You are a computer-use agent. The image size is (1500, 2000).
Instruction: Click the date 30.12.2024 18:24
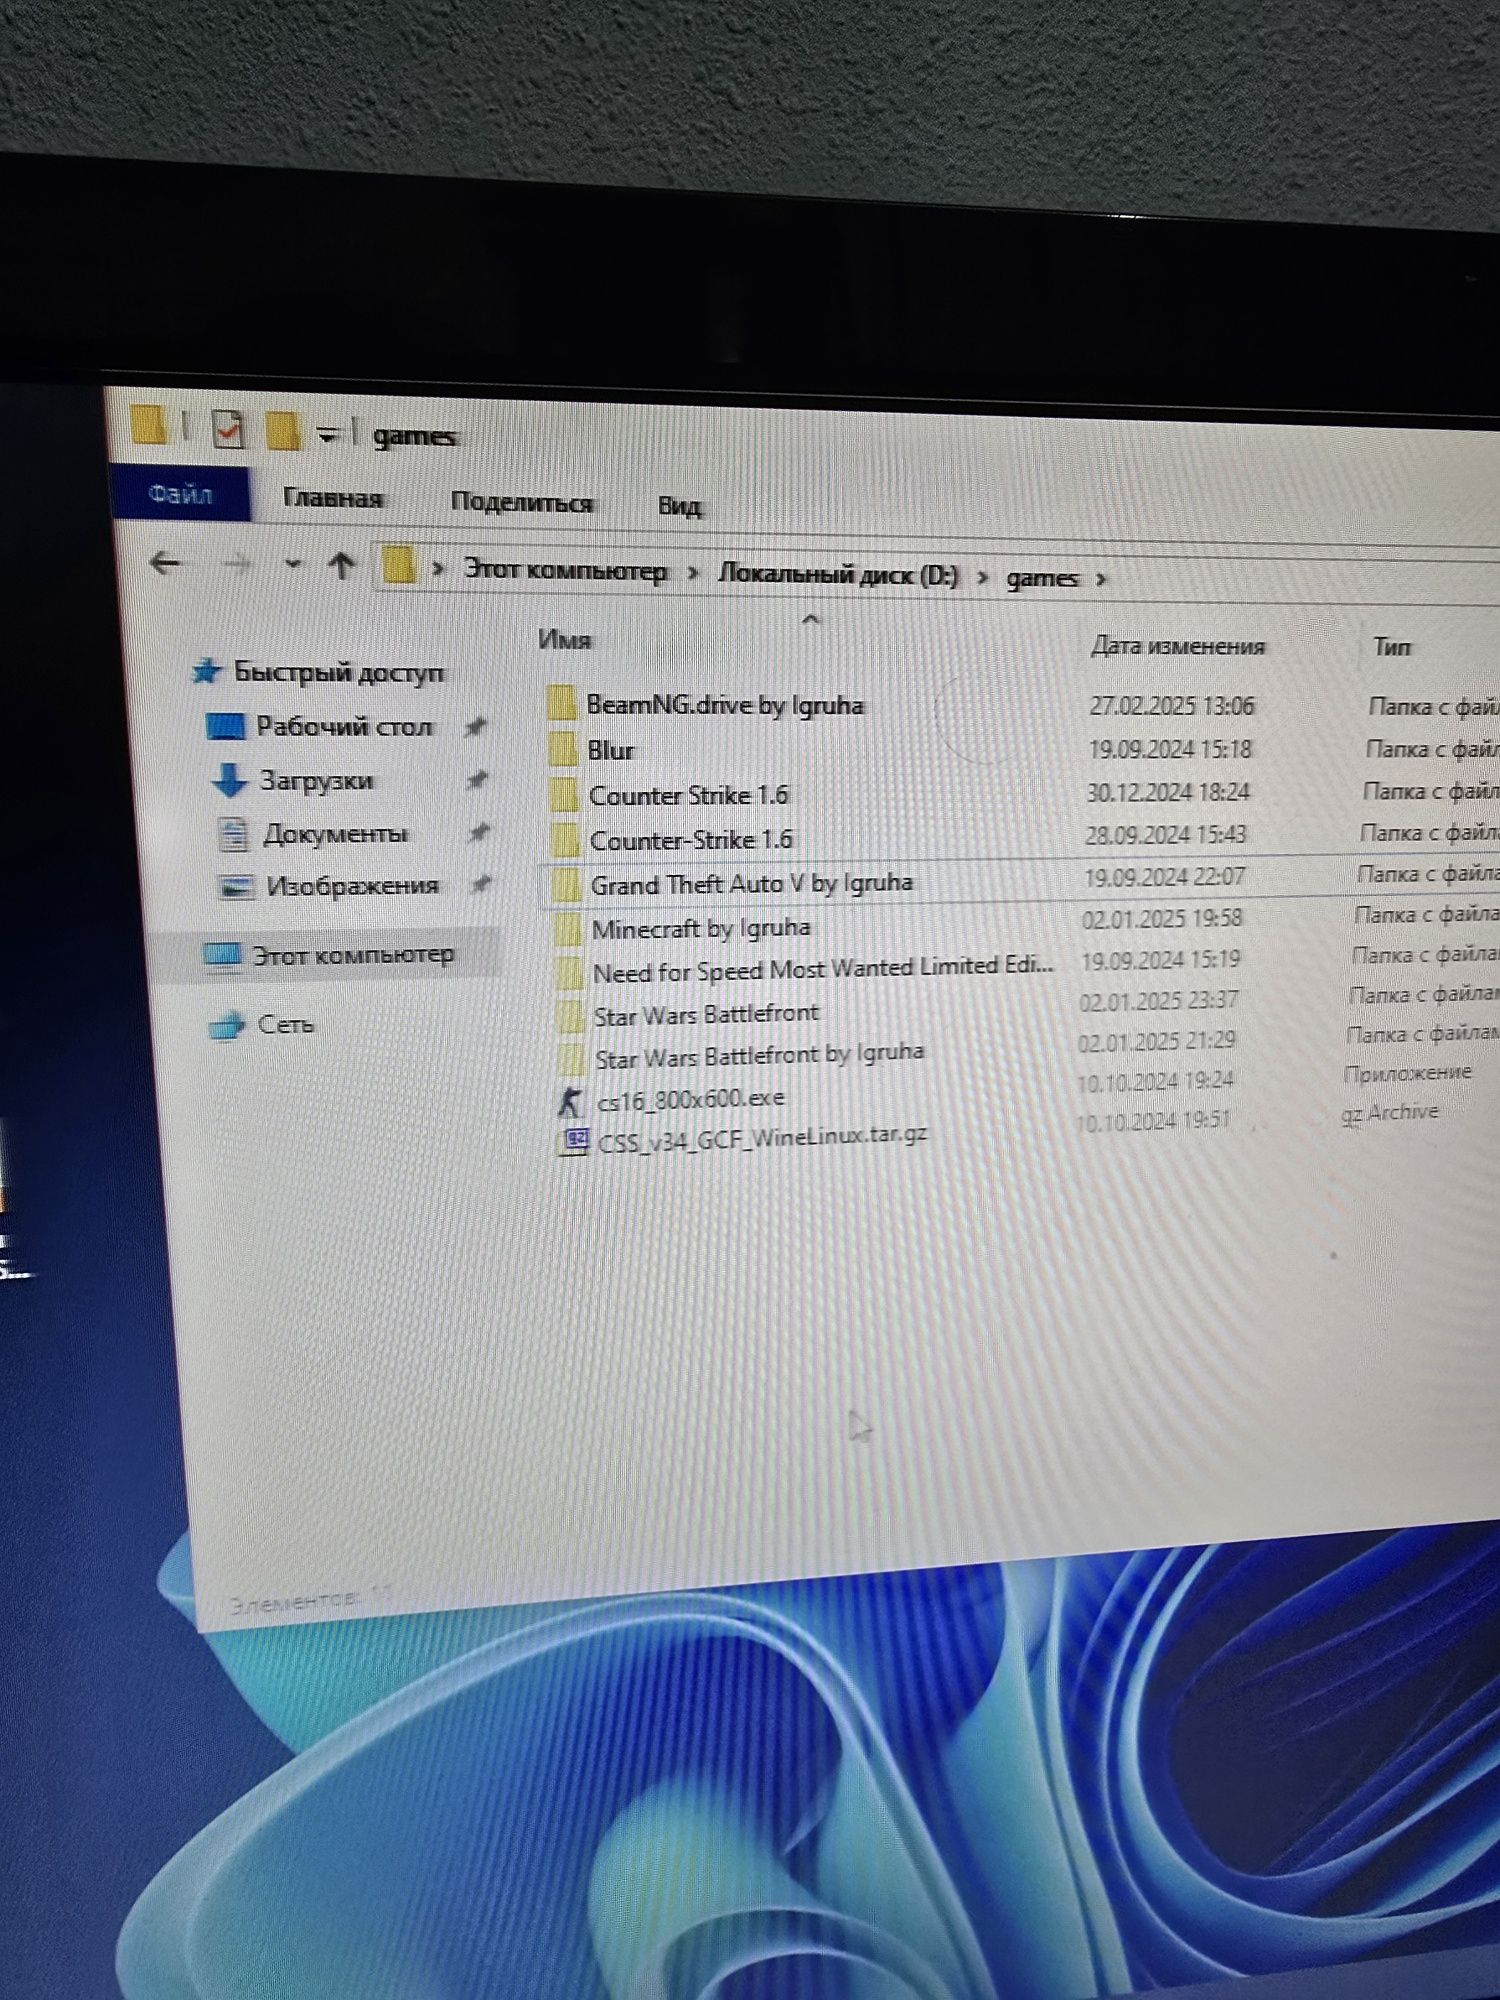click(1168, 793)
